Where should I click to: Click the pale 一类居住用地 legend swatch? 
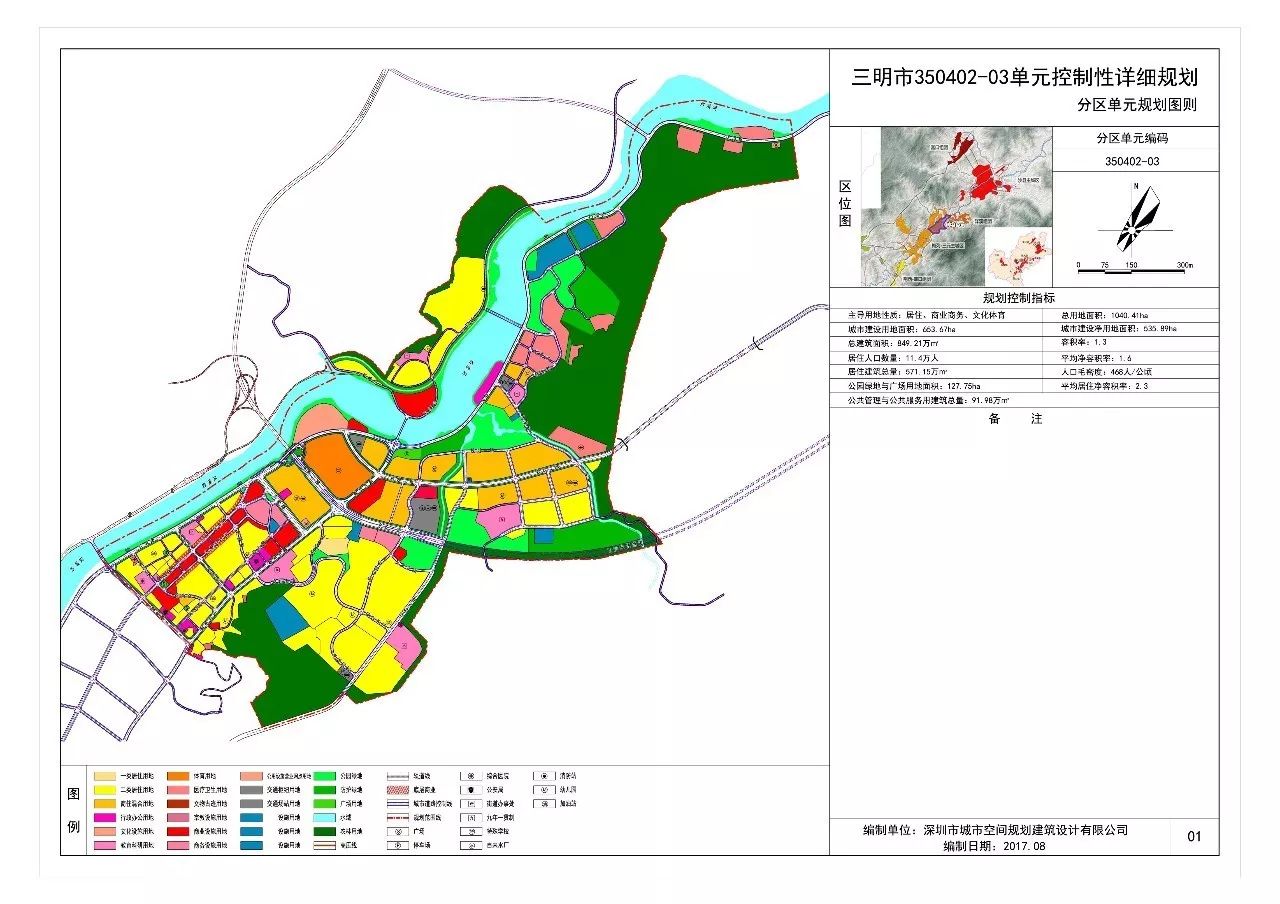104,775
